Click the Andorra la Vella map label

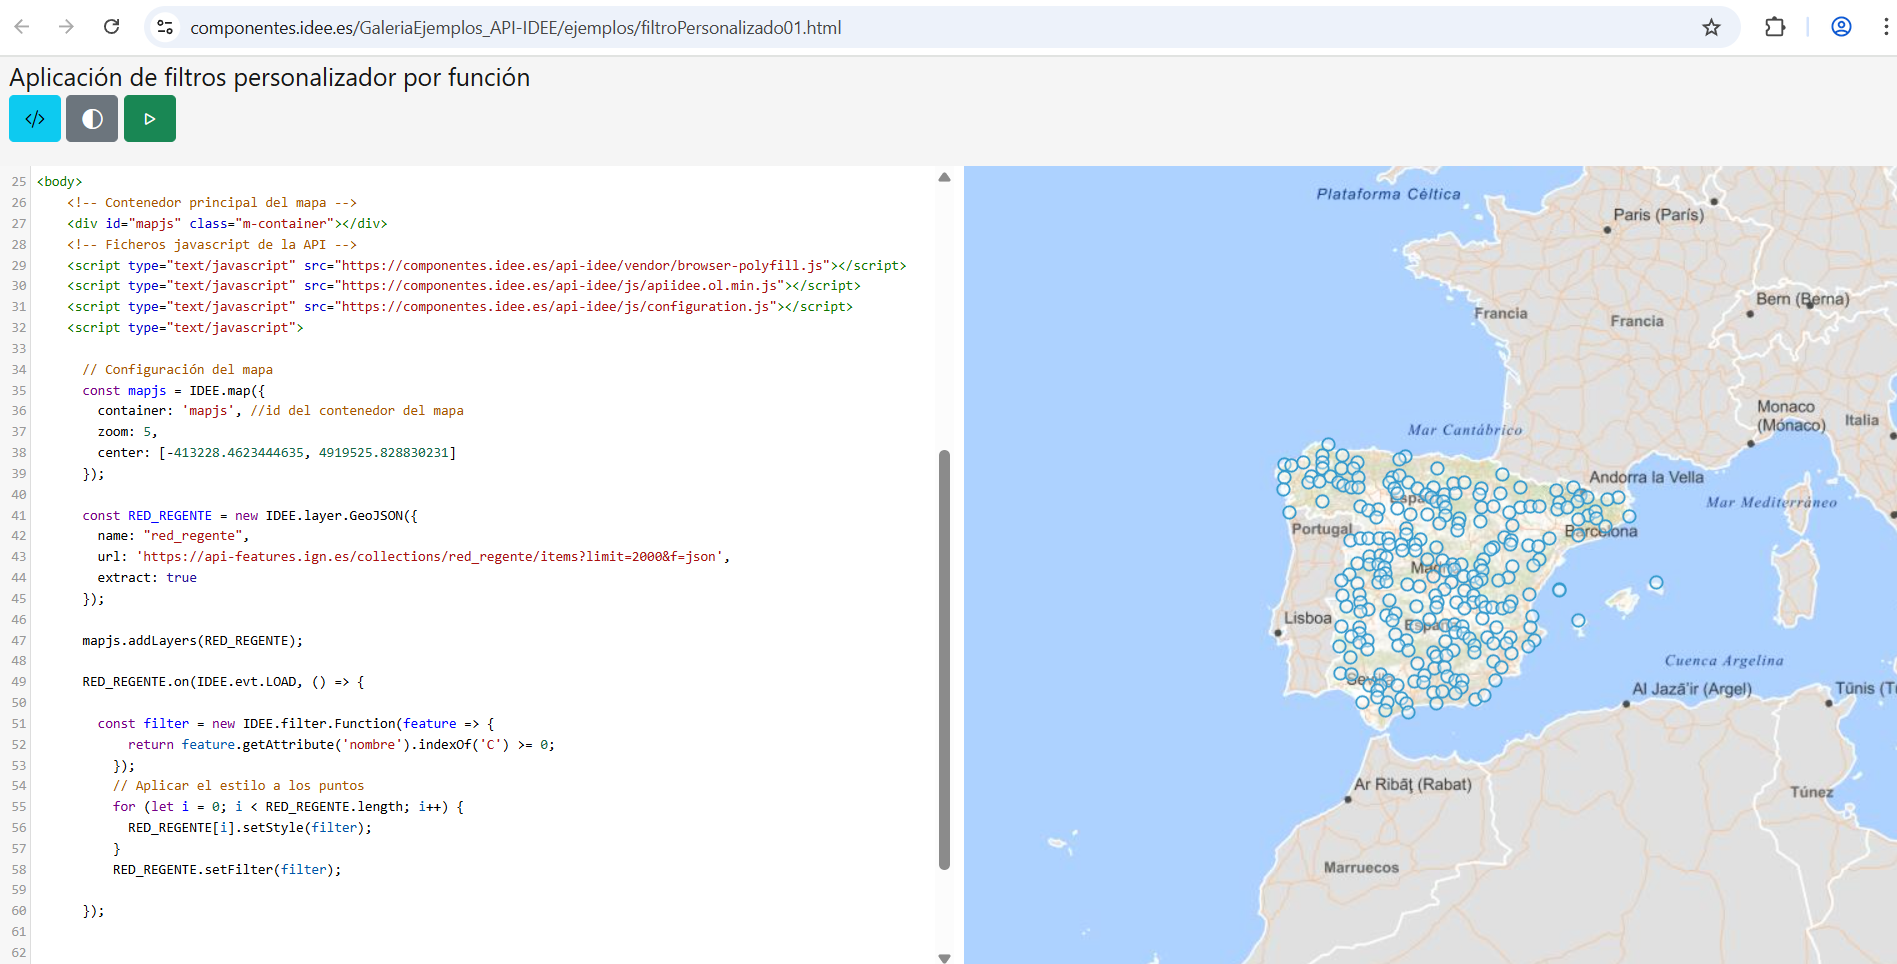1646,477
